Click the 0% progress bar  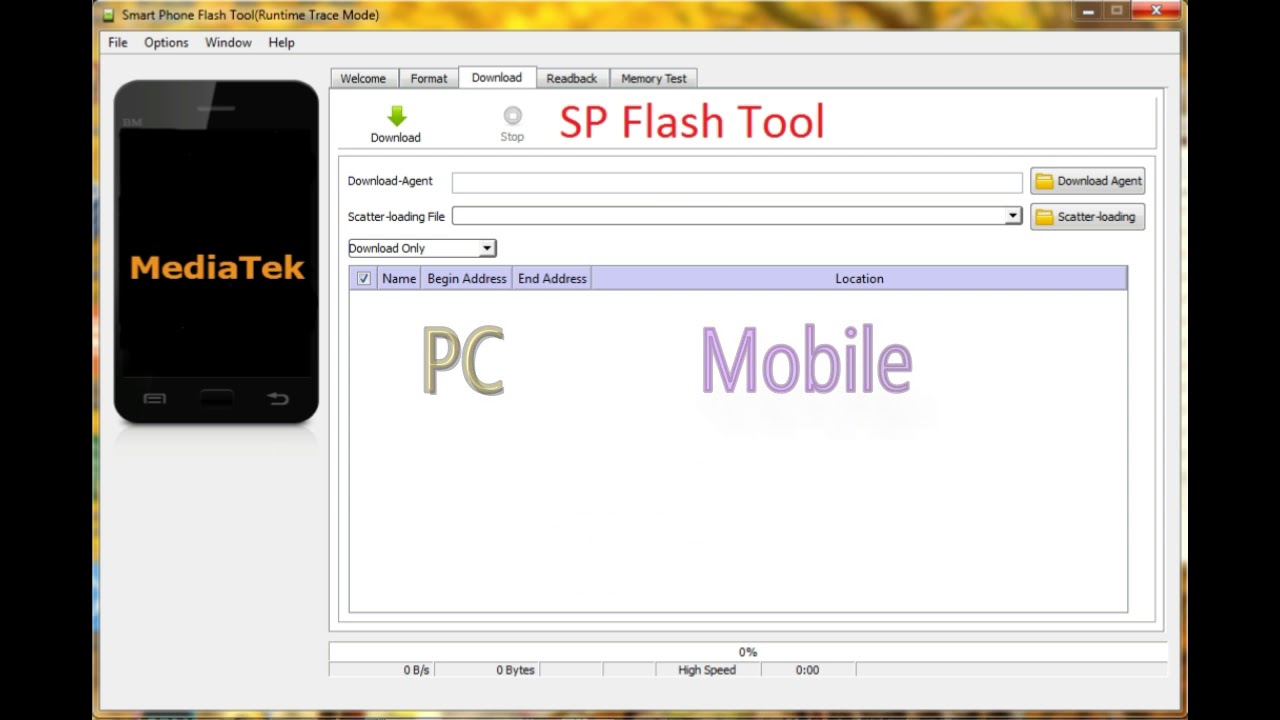pos(748,652)
